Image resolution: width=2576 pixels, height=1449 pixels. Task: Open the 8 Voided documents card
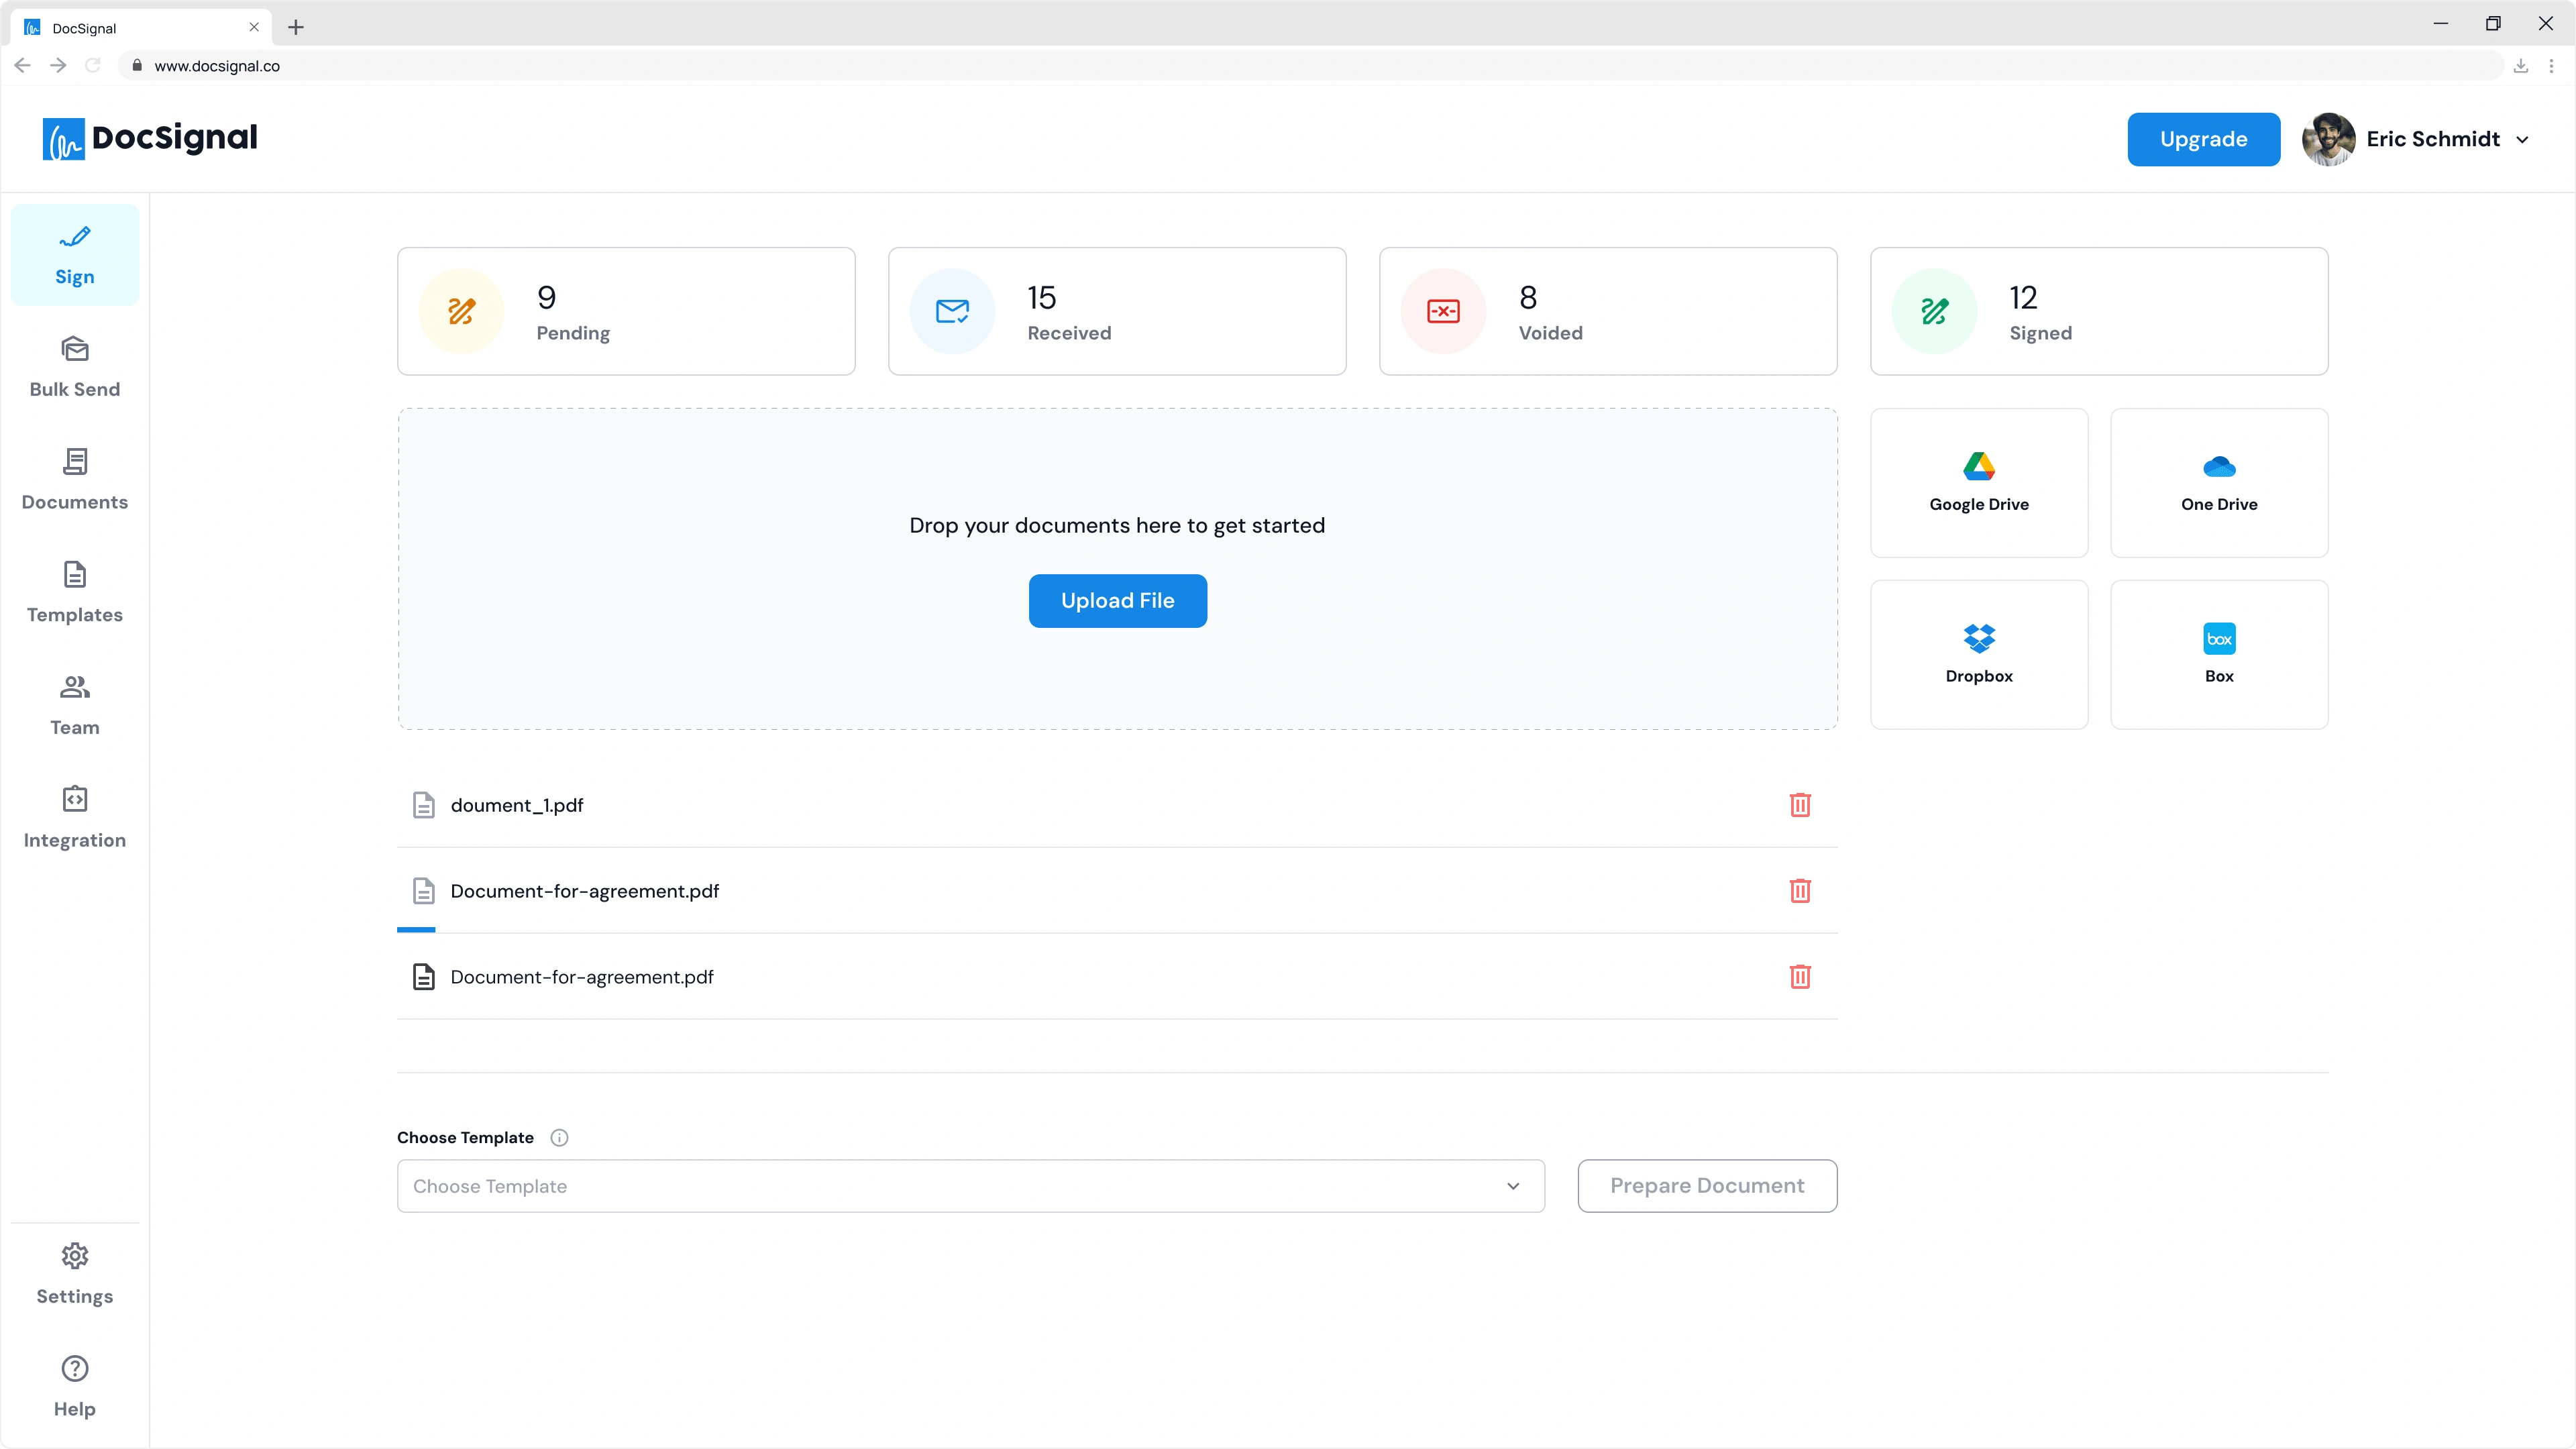(1607, 312)
